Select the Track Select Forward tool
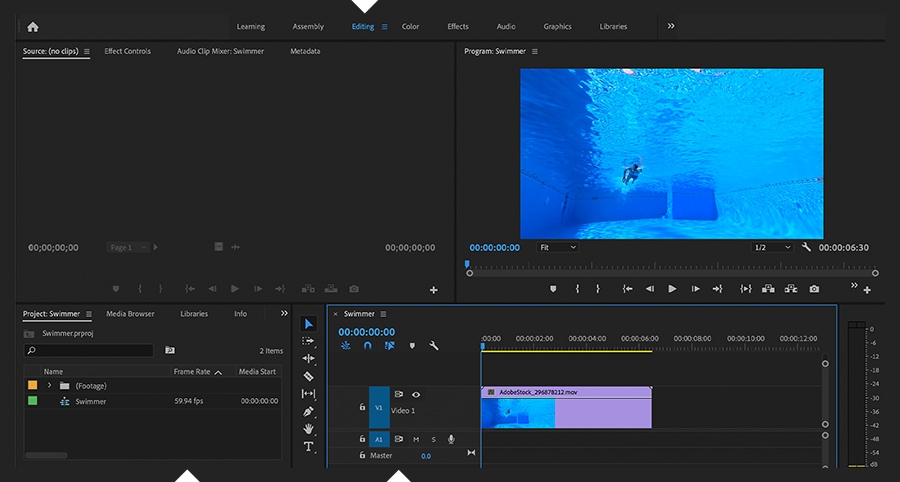 click(309, 341)
